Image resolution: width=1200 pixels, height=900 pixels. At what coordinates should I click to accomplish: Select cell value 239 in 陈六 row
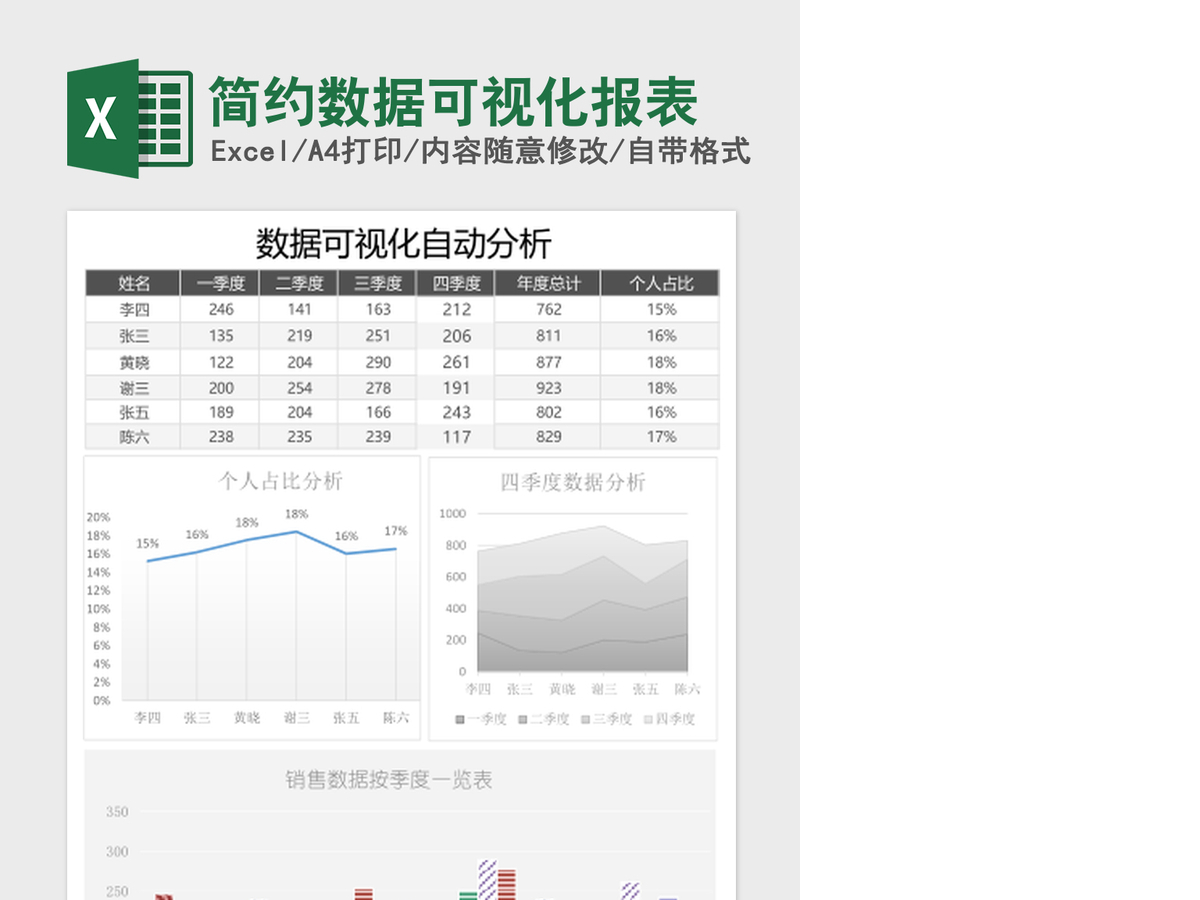378,437
